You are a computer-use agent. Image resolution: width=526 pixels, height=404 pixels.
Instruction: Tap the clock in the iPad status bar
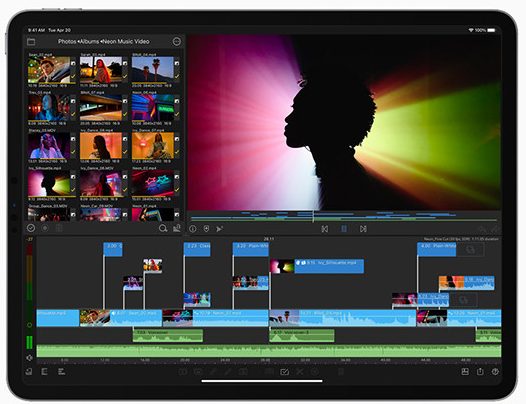pyautogui.click(x=37, y=30)
